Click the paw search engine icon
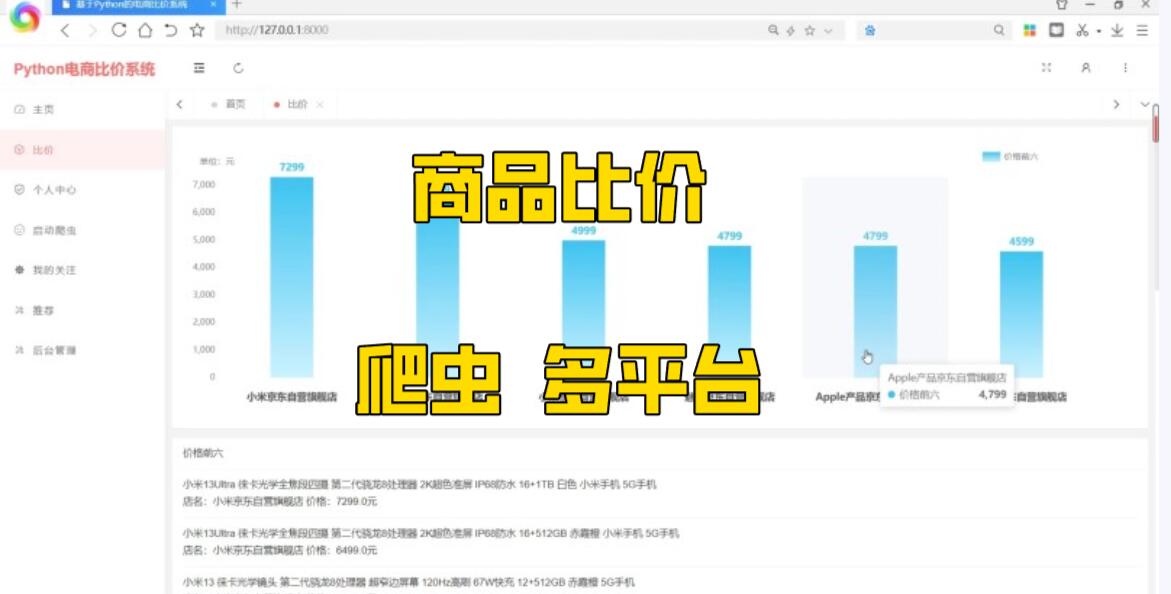 (x=870, y=31)
